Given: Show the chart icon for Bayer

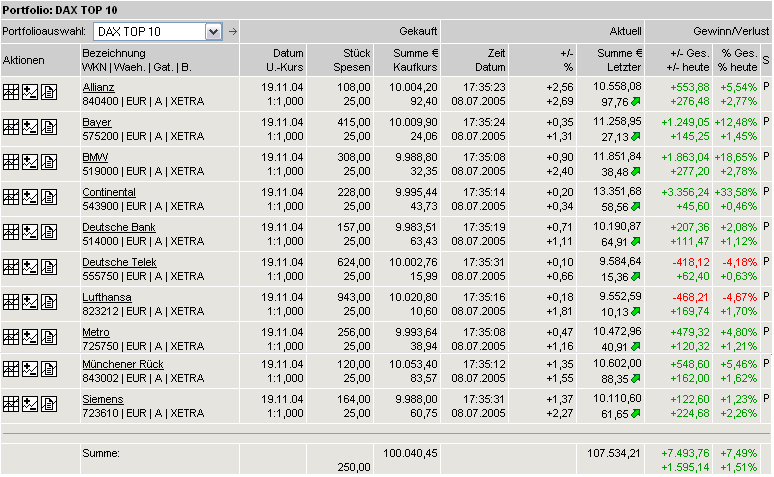Looking at the screenshot, I should [x=29, y=130].
